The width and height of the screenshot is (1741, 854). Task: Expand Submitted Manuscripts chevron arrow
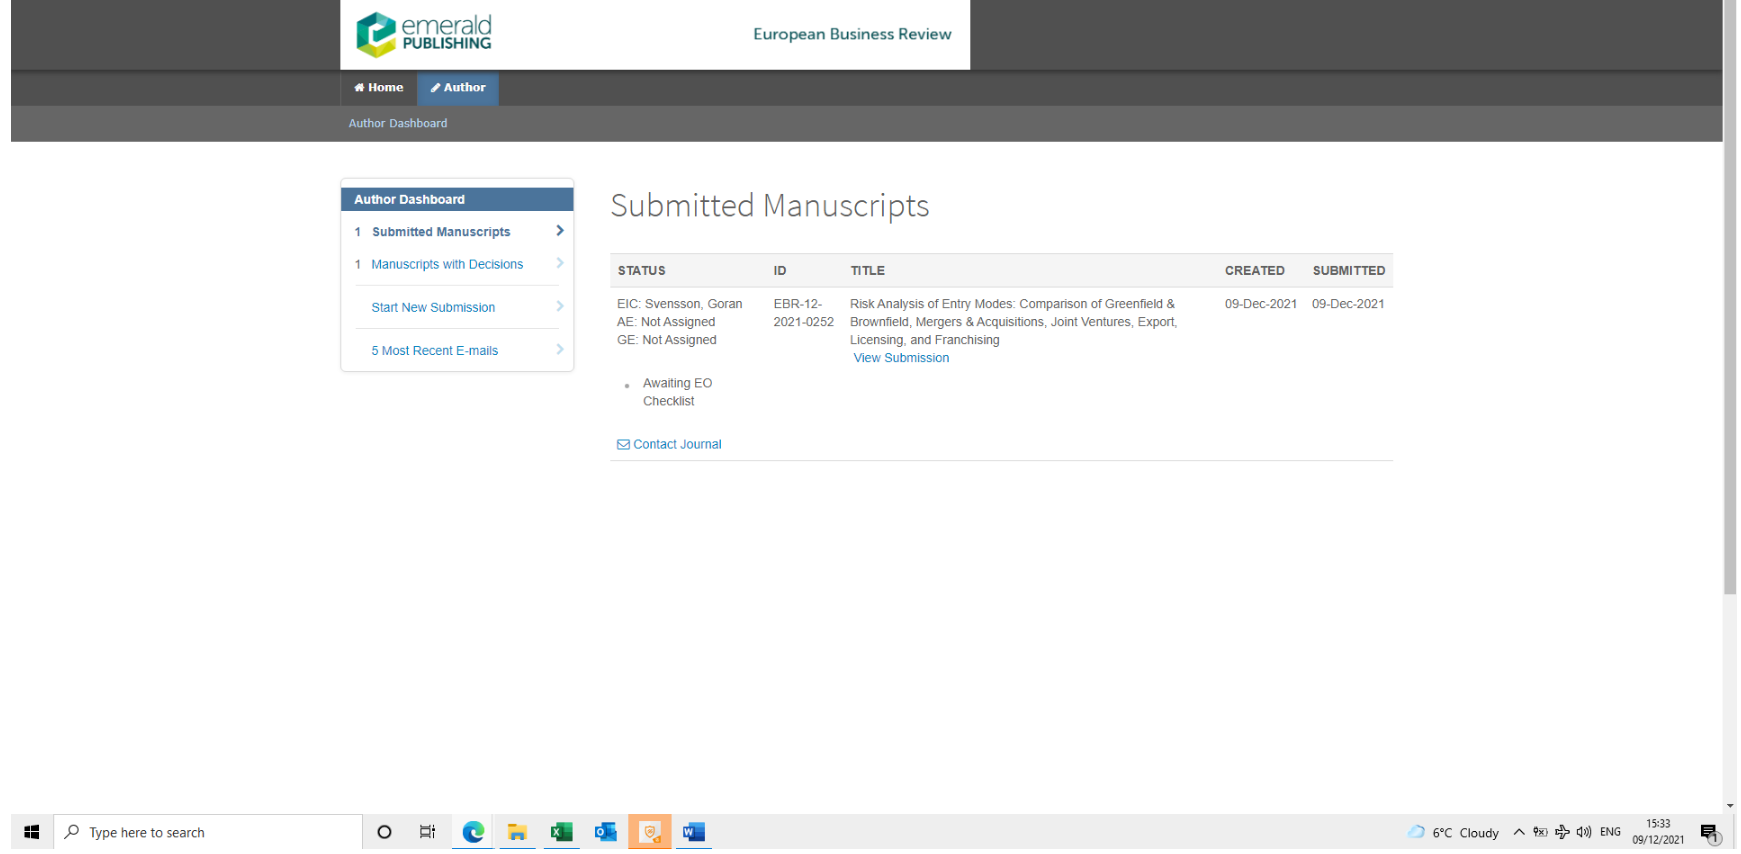pyautogui.click(x=560, y=231)
